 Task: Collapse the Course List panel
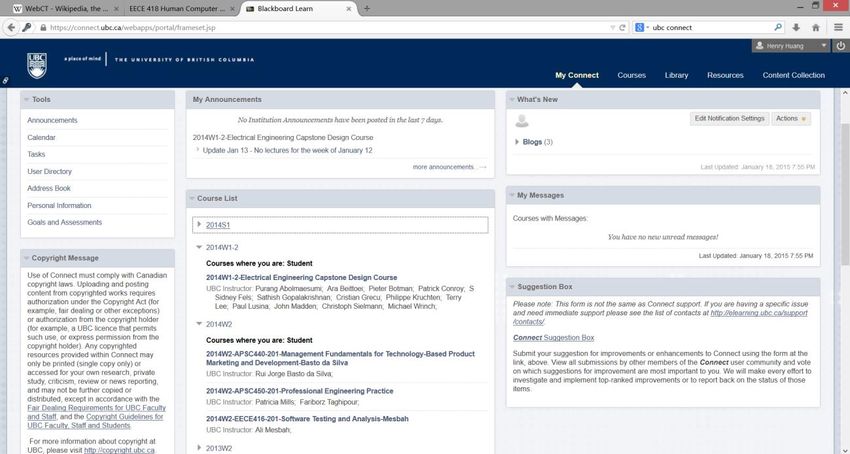pos(191,199)
